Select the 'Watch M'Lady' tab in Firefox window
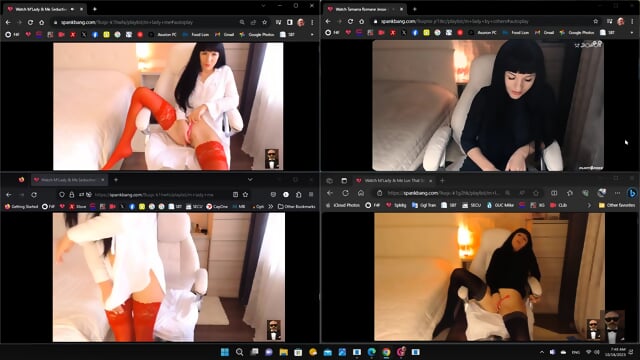 point(68,180)
